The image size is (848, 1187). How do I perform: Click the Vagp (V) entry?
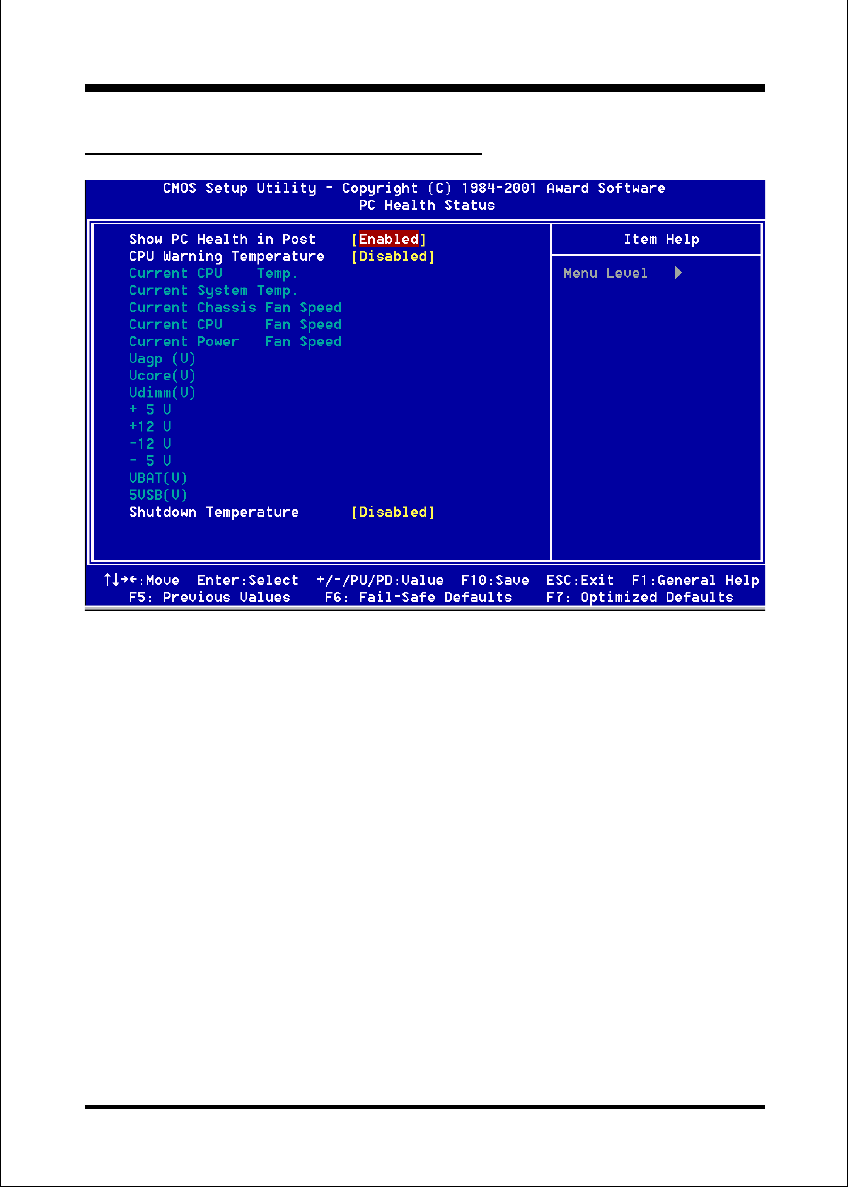coord(162,359)
